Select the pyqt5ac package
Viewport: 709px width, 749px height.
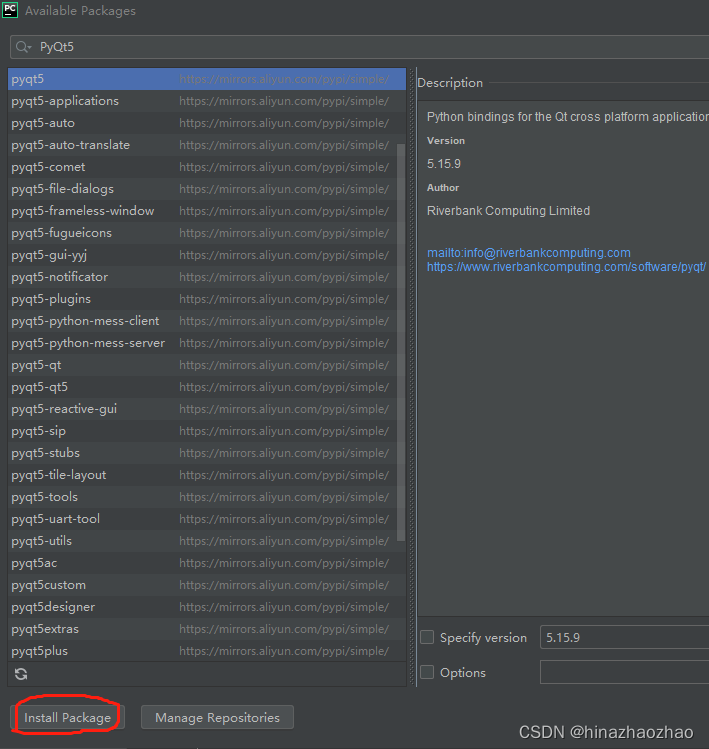point(207,563)
